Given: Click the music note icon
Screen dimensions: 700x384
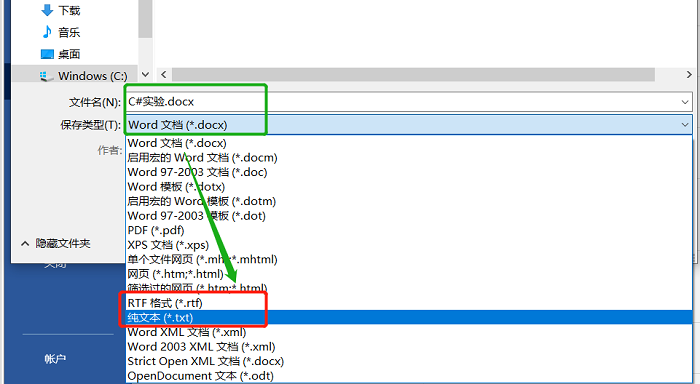Looking at the screenshot, I should [x=47, y=32].
